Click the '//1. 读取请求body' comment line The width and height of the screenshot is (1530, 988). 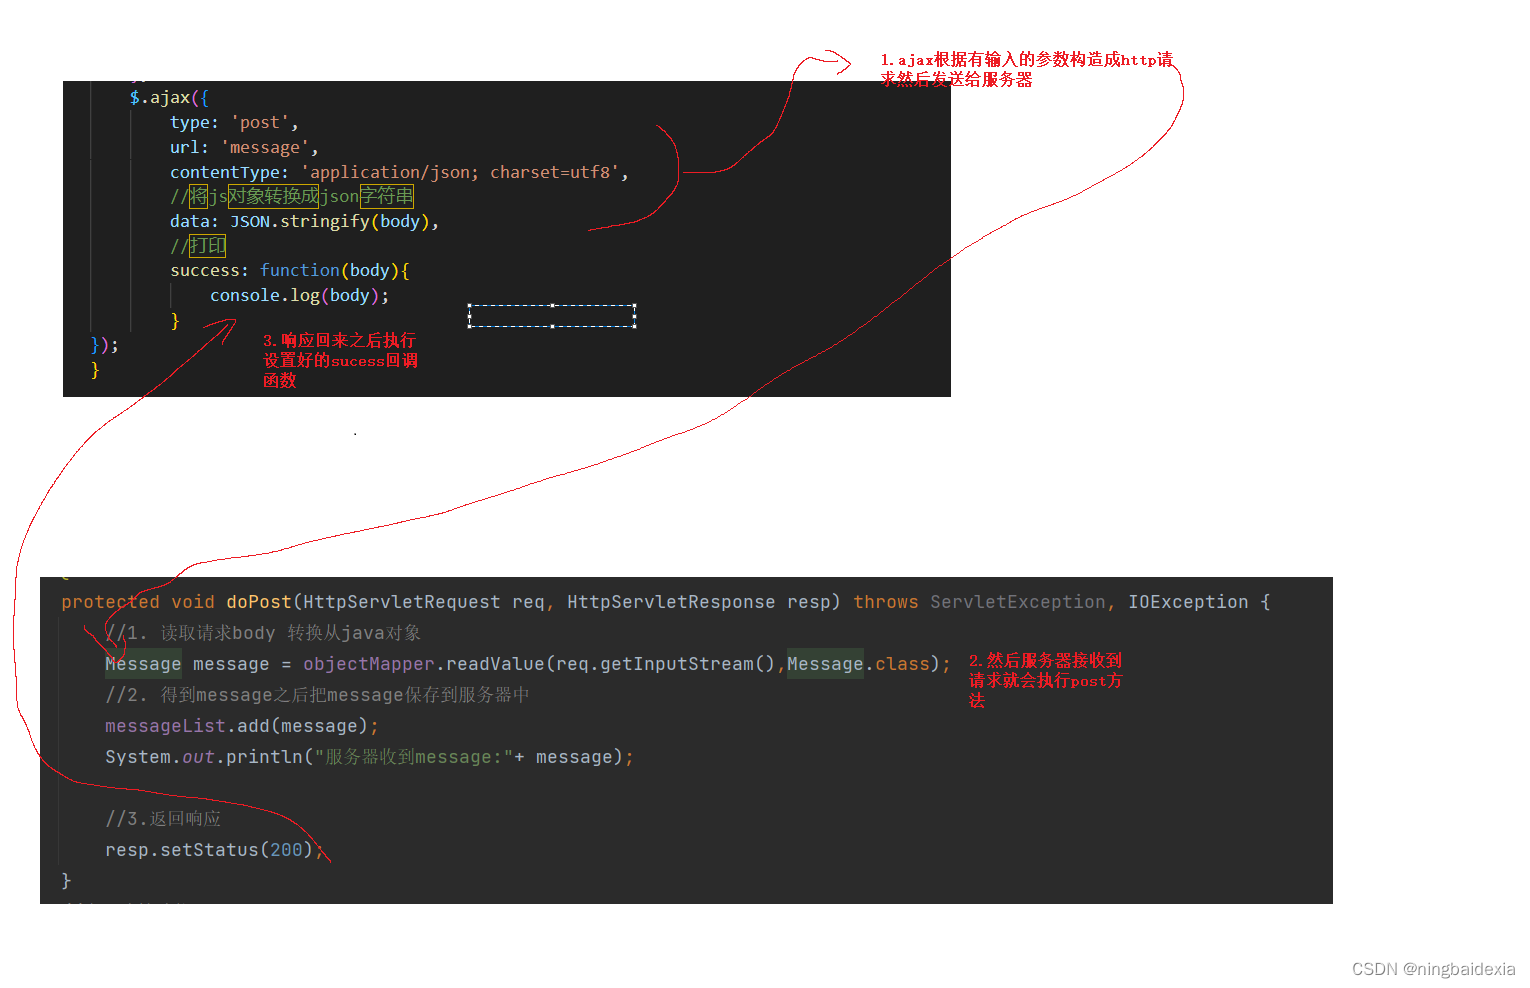click(x=263, y=633)
